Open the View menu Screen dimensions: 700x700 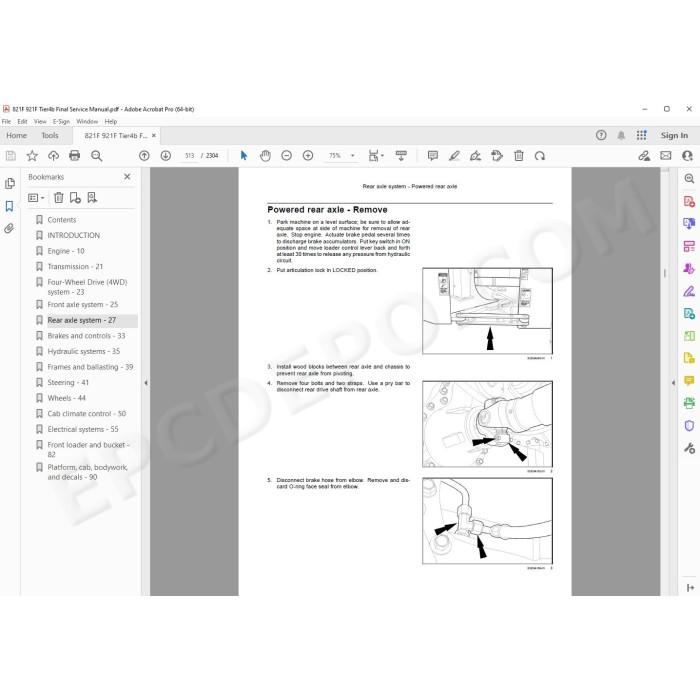[40, 121]
